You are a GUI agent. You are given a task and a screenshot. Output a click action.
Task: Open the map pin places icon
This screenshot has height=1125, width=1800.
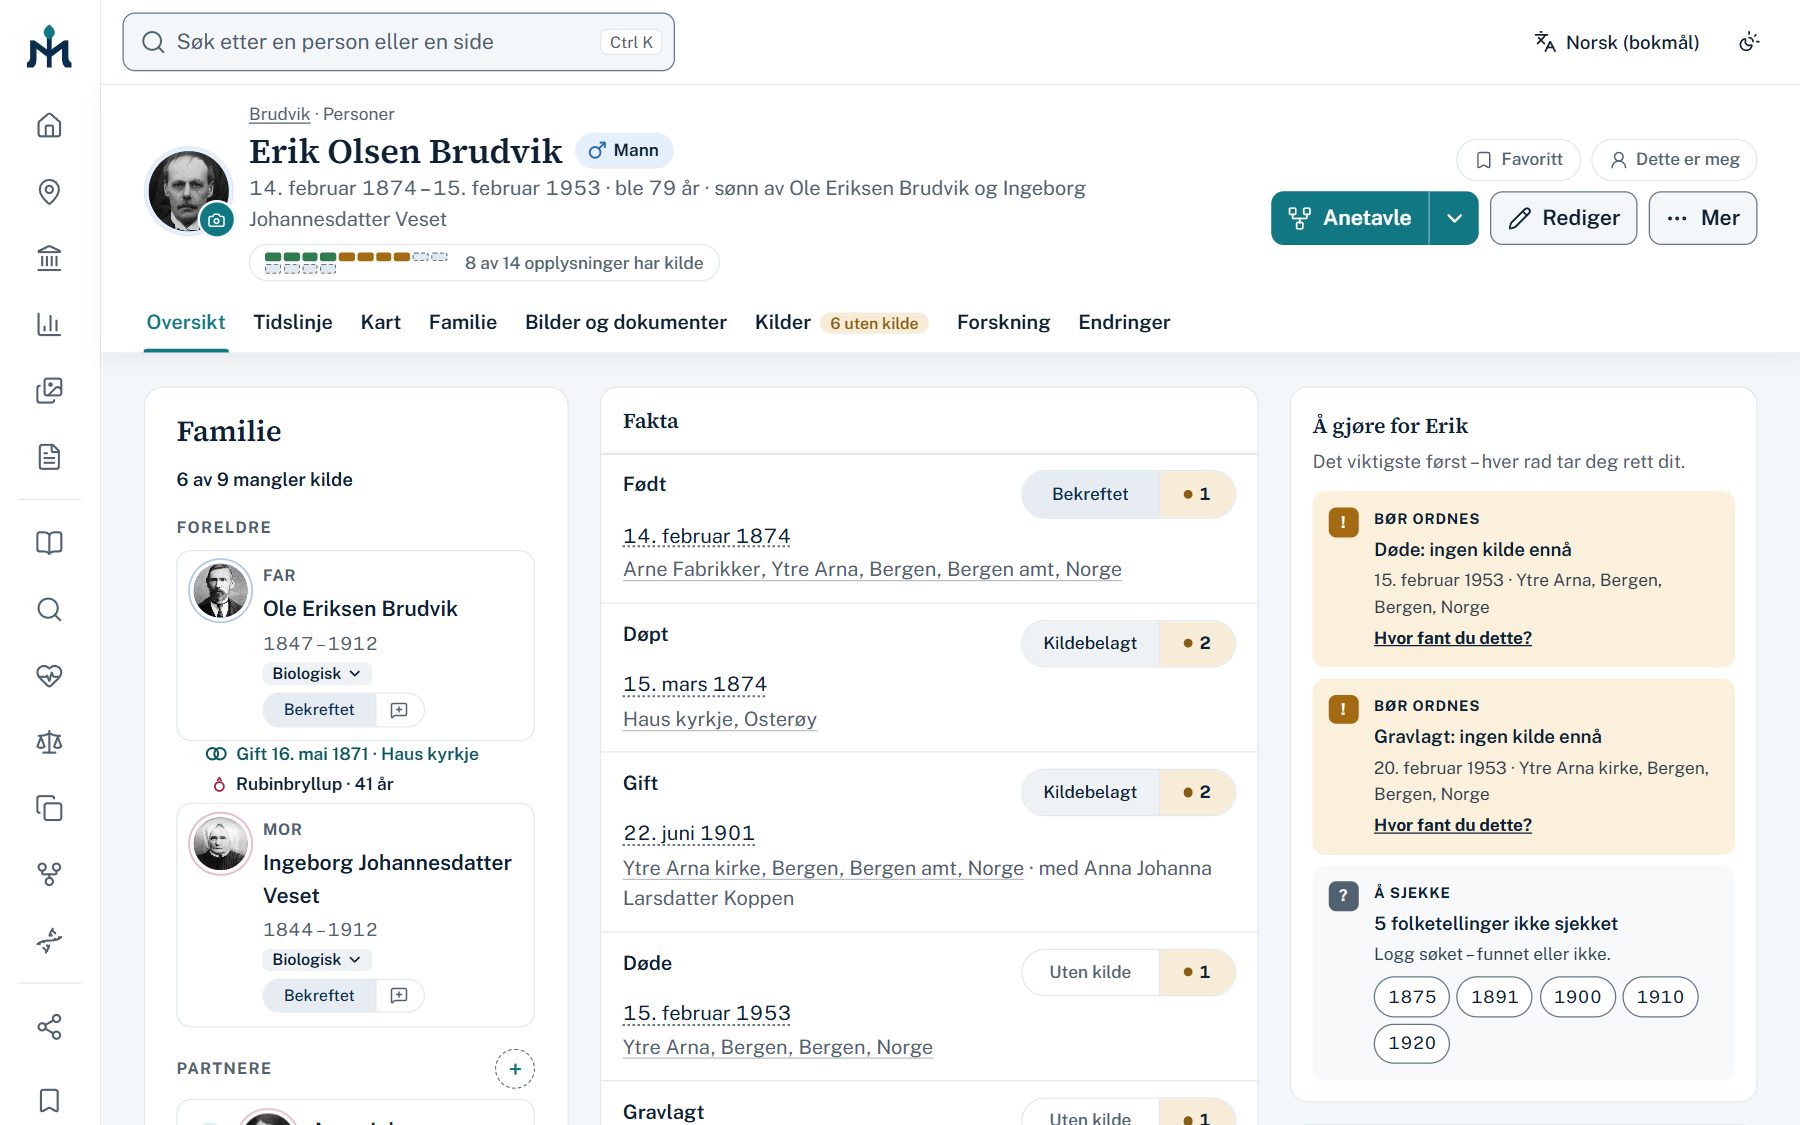(x=49, y=191)
